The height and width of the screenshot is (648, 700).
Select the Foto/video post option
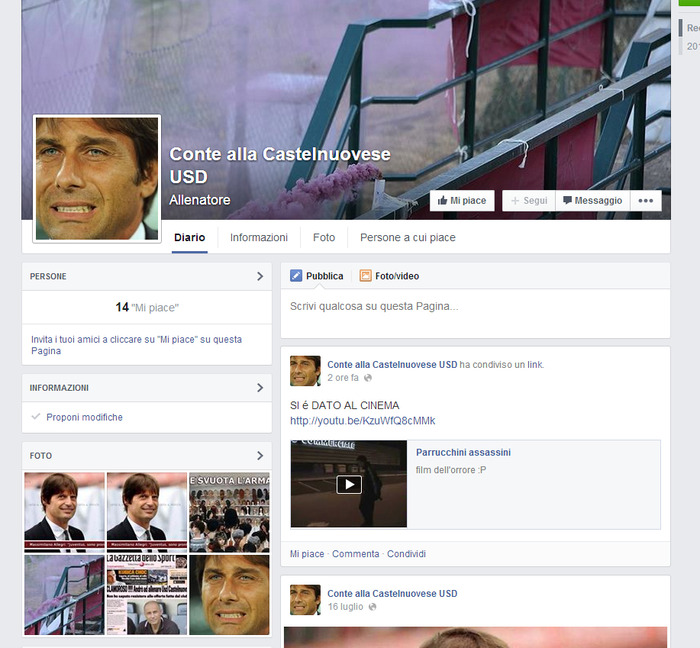click(389, 276)
